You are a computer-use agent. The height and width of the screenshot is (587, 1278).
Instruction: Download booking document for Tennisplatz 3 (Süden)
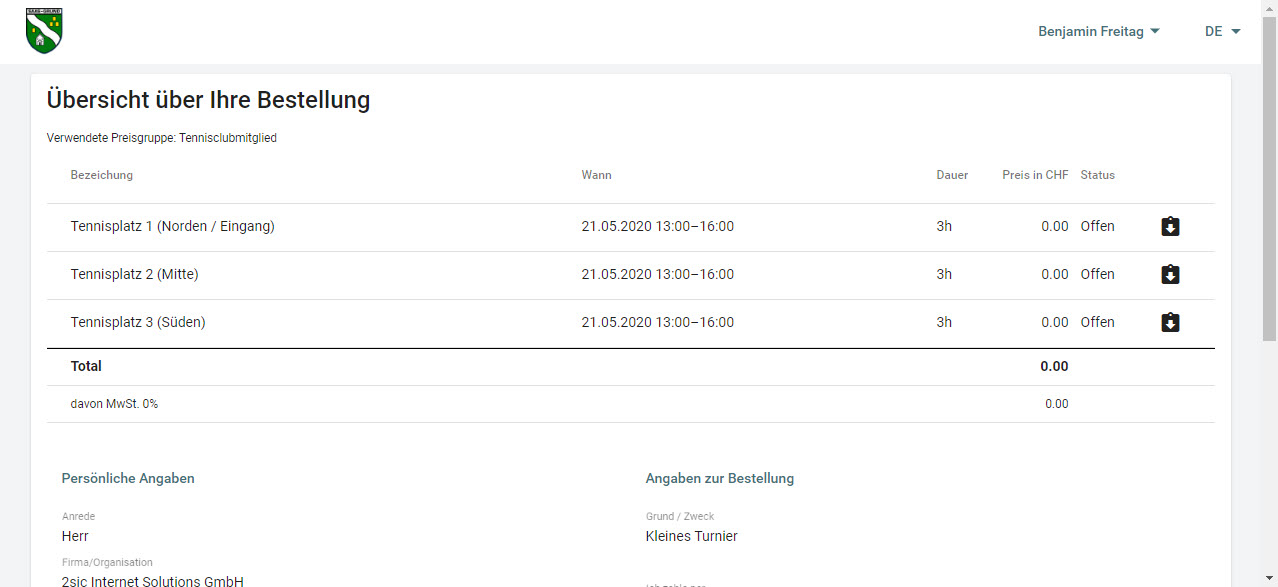tap(1170, 323)
